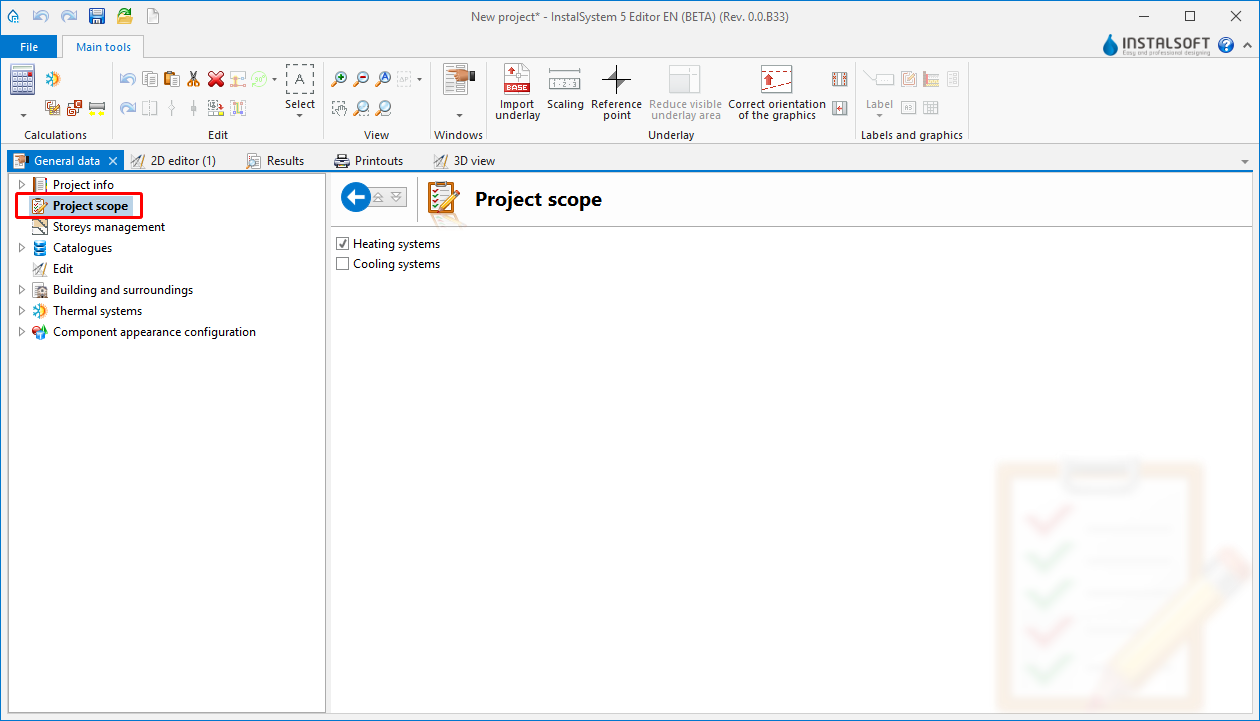
Task: Expand the Project info tree node
Action: 22,185
